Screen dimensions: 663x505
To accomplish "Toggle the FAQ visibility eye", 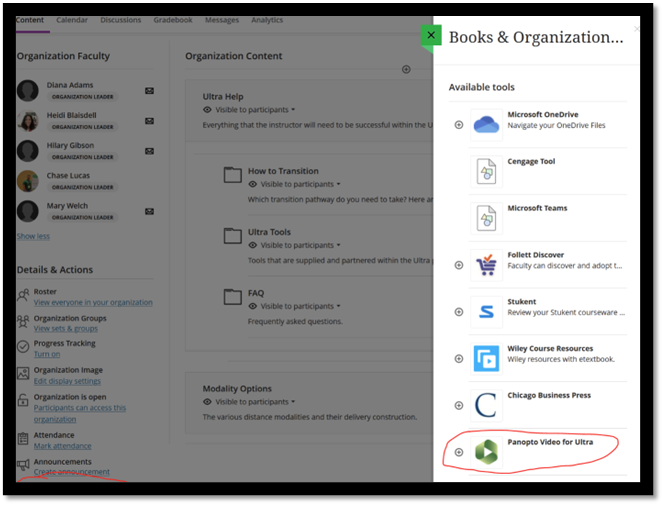I will click(252, 306).
